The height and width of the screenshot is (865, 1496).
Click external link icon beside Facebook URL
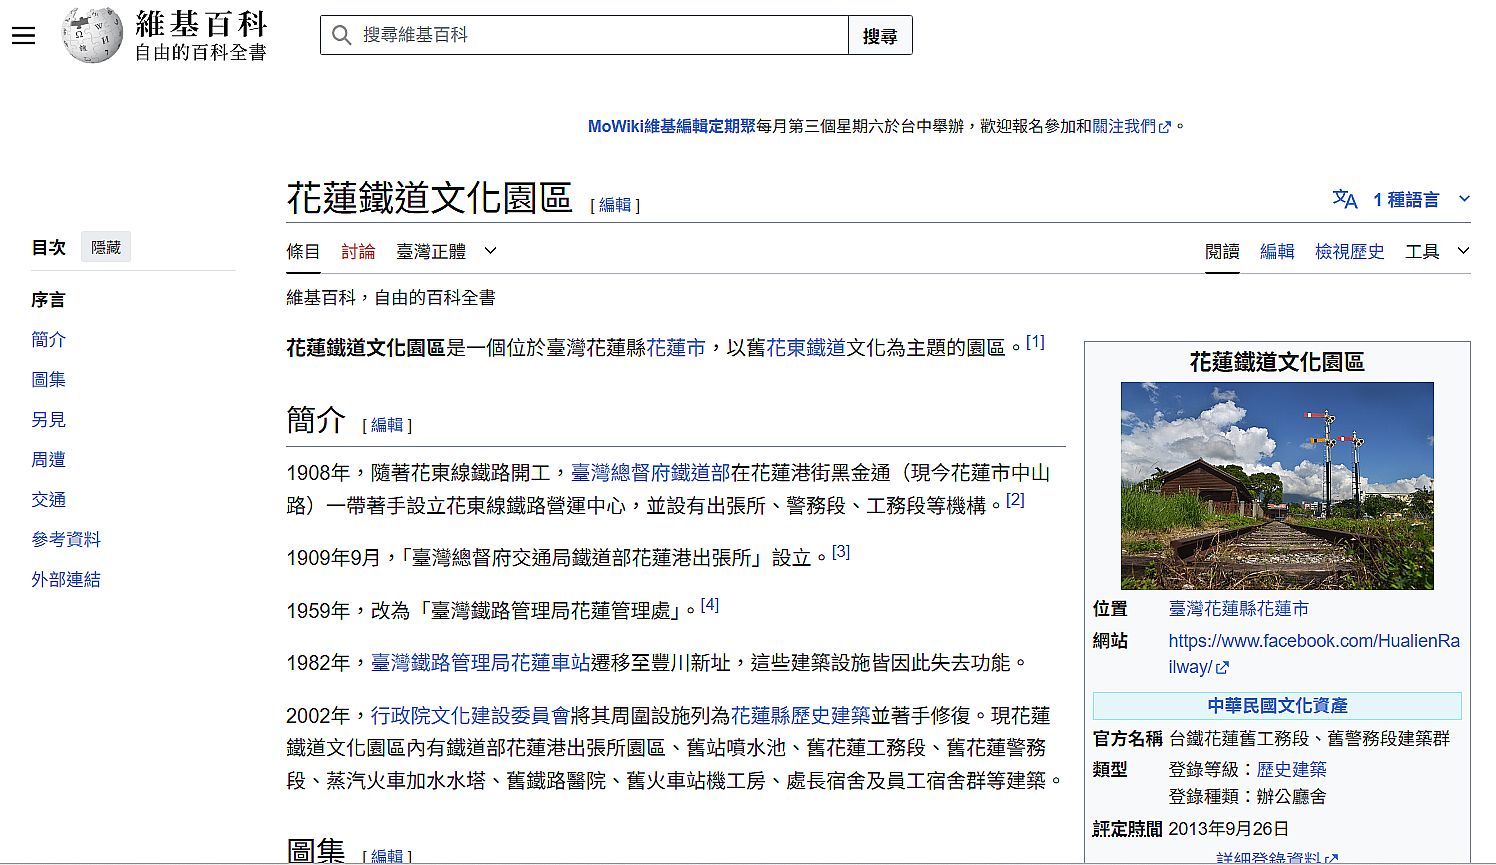pyautogui.click(x=1222, y=667)
